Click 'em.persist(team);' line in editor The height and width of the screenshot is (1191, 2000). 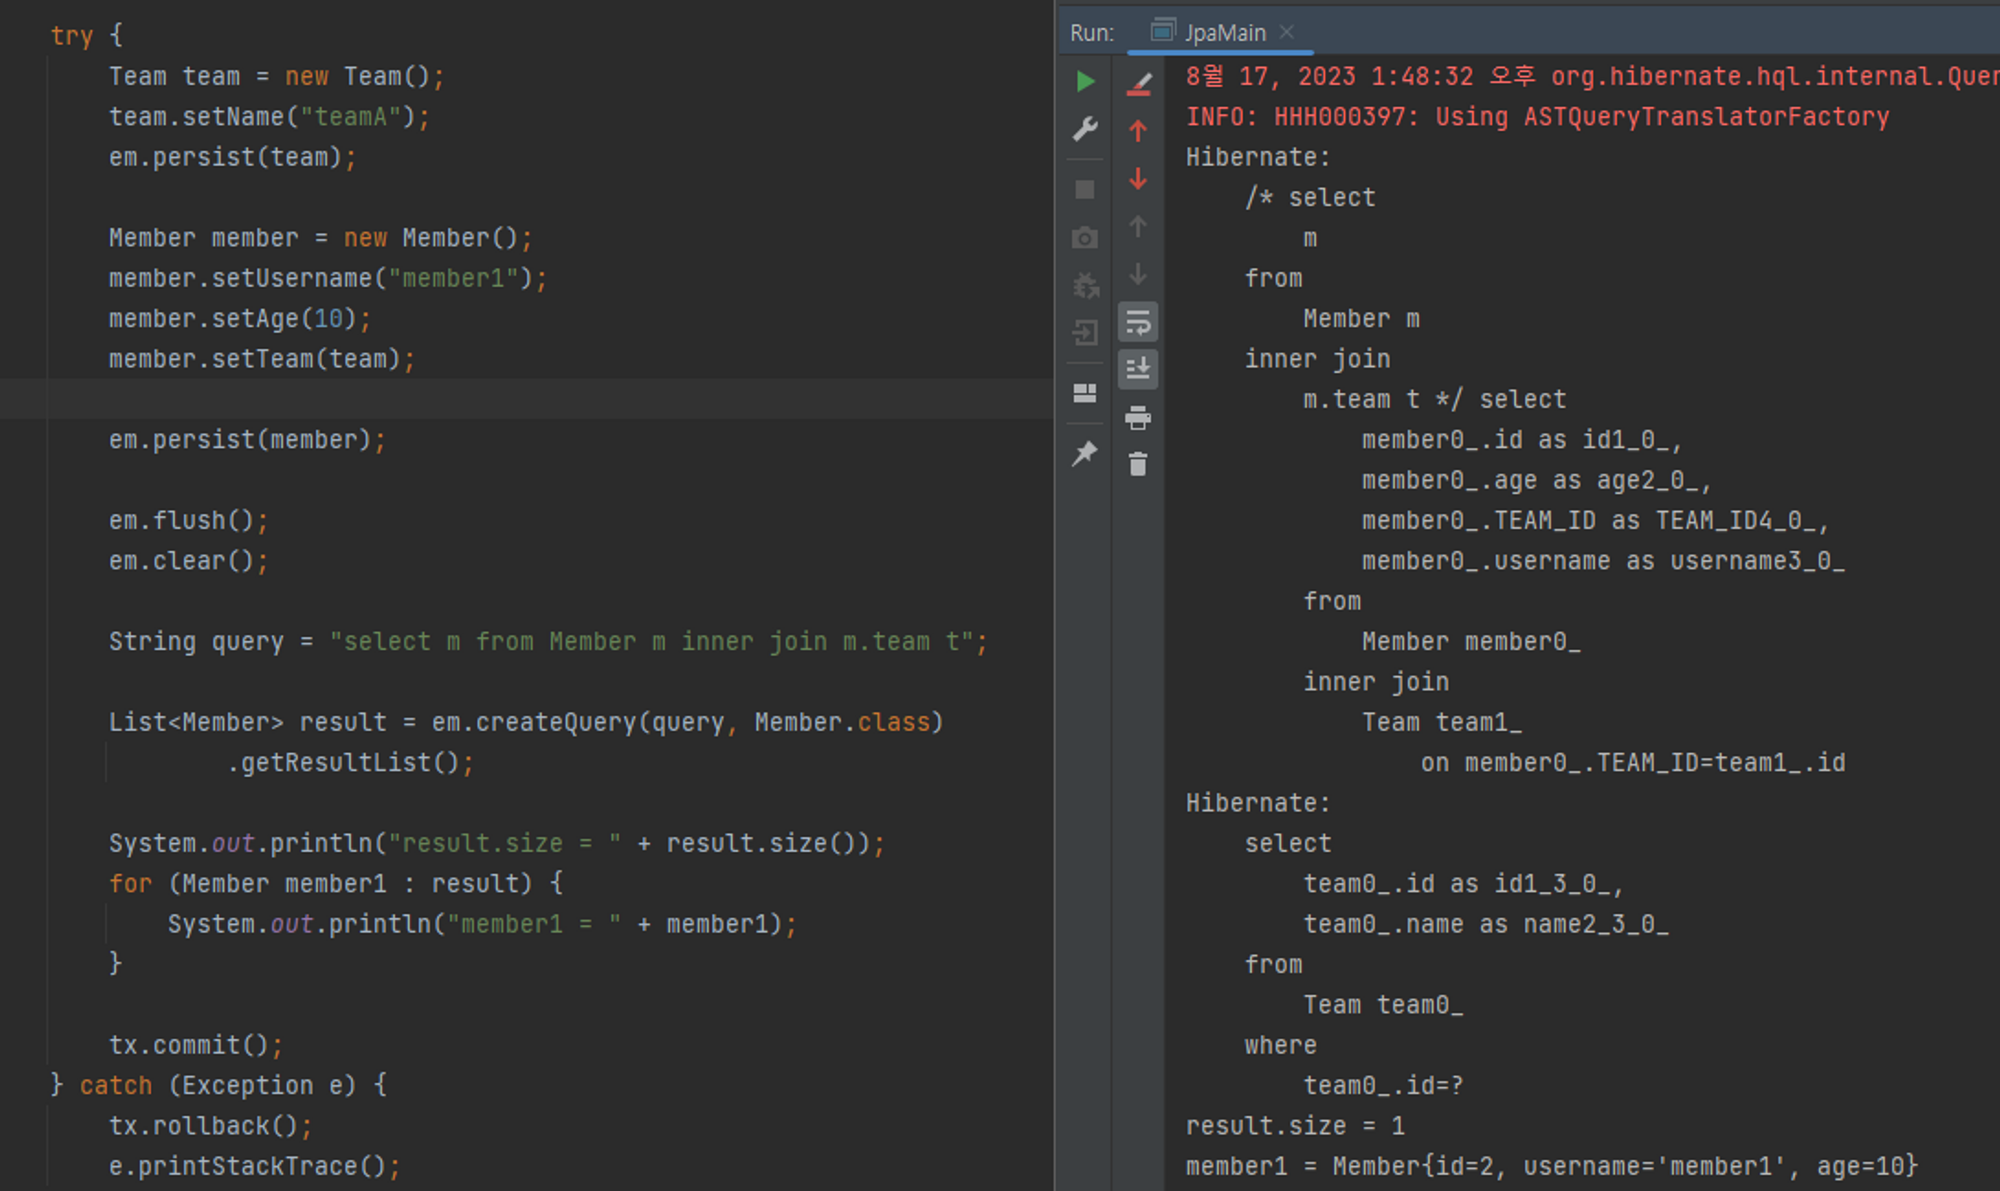[x=232, y=157]
